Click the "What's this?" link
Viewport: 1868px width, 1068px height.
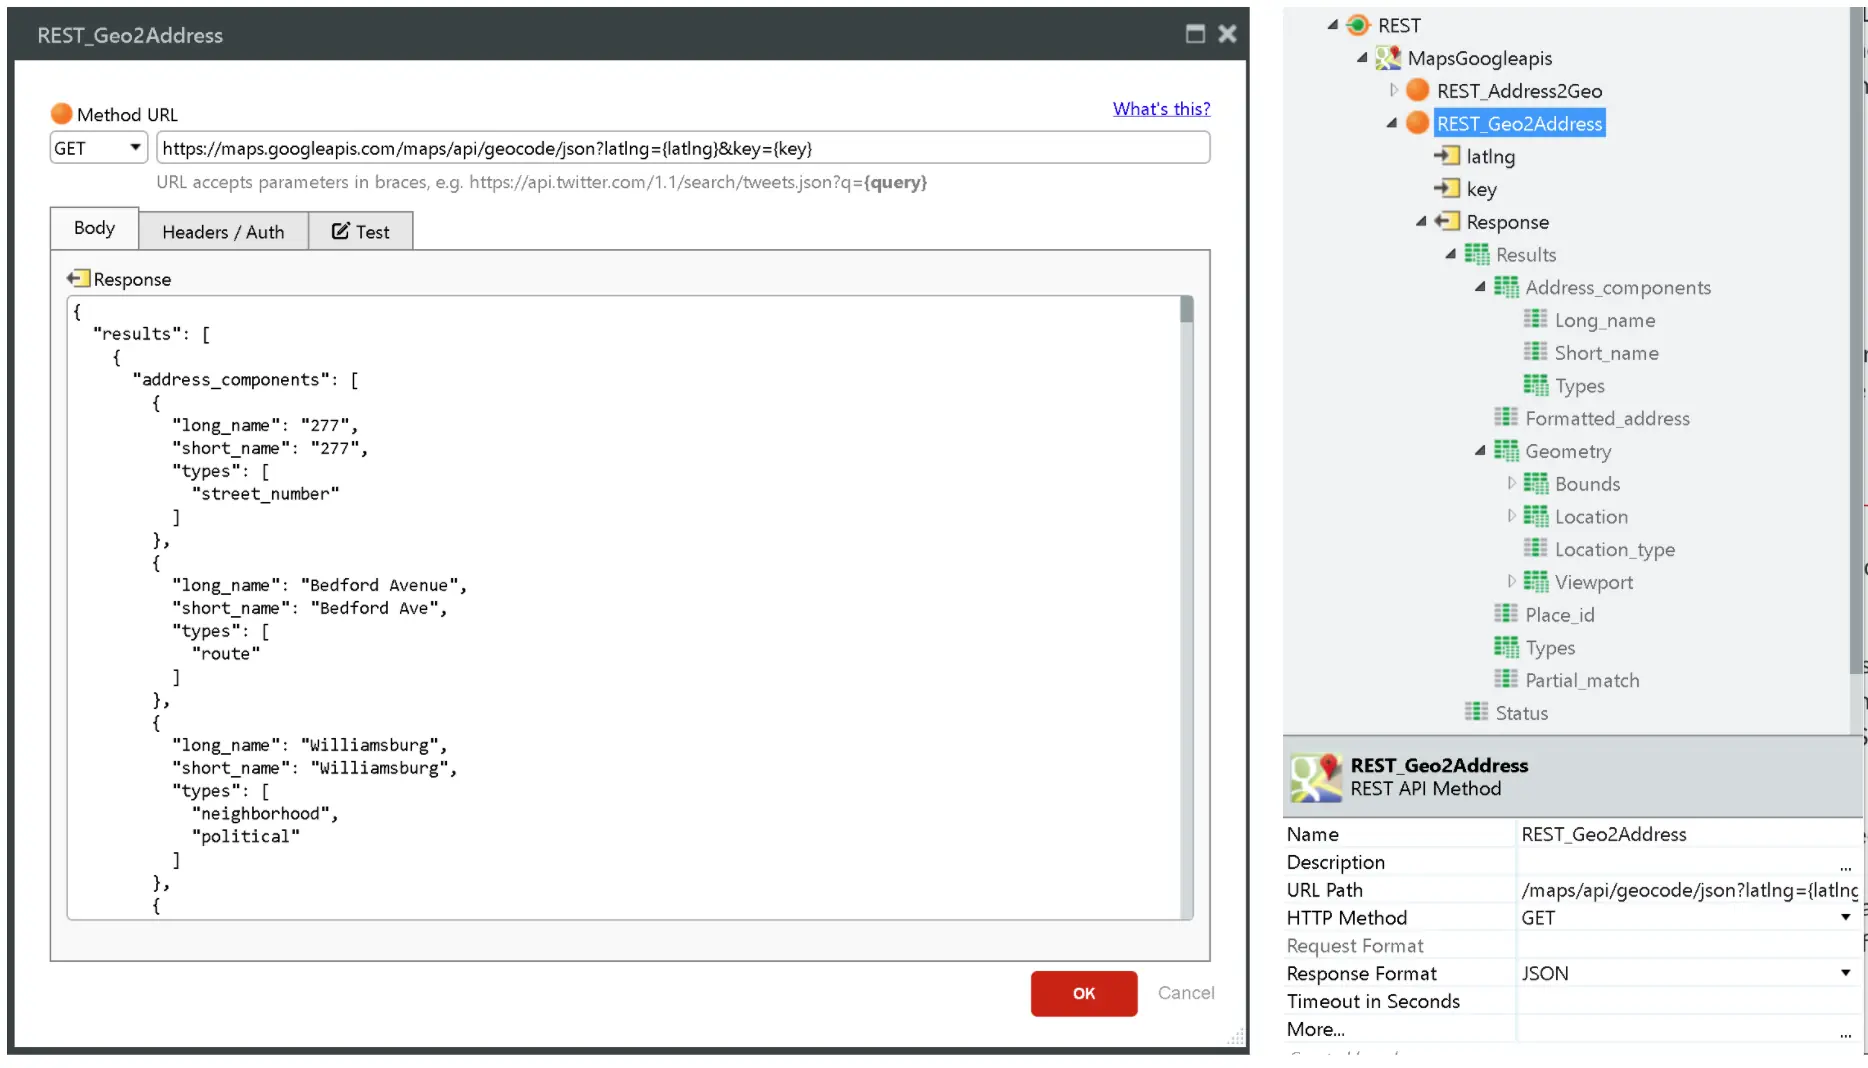pos(1160,109)
